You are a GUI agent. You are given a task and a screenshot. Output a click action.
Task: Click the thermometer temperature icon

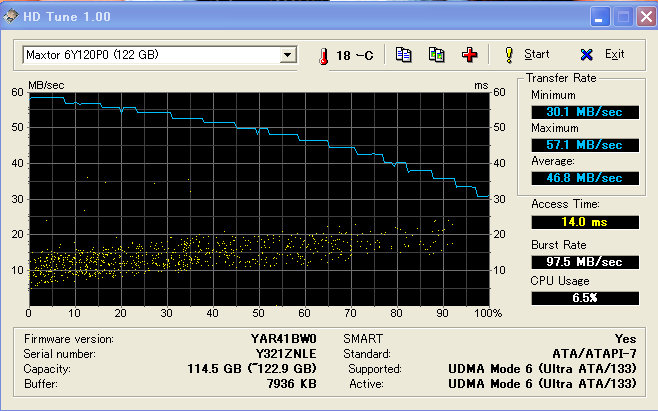(325, 55)
